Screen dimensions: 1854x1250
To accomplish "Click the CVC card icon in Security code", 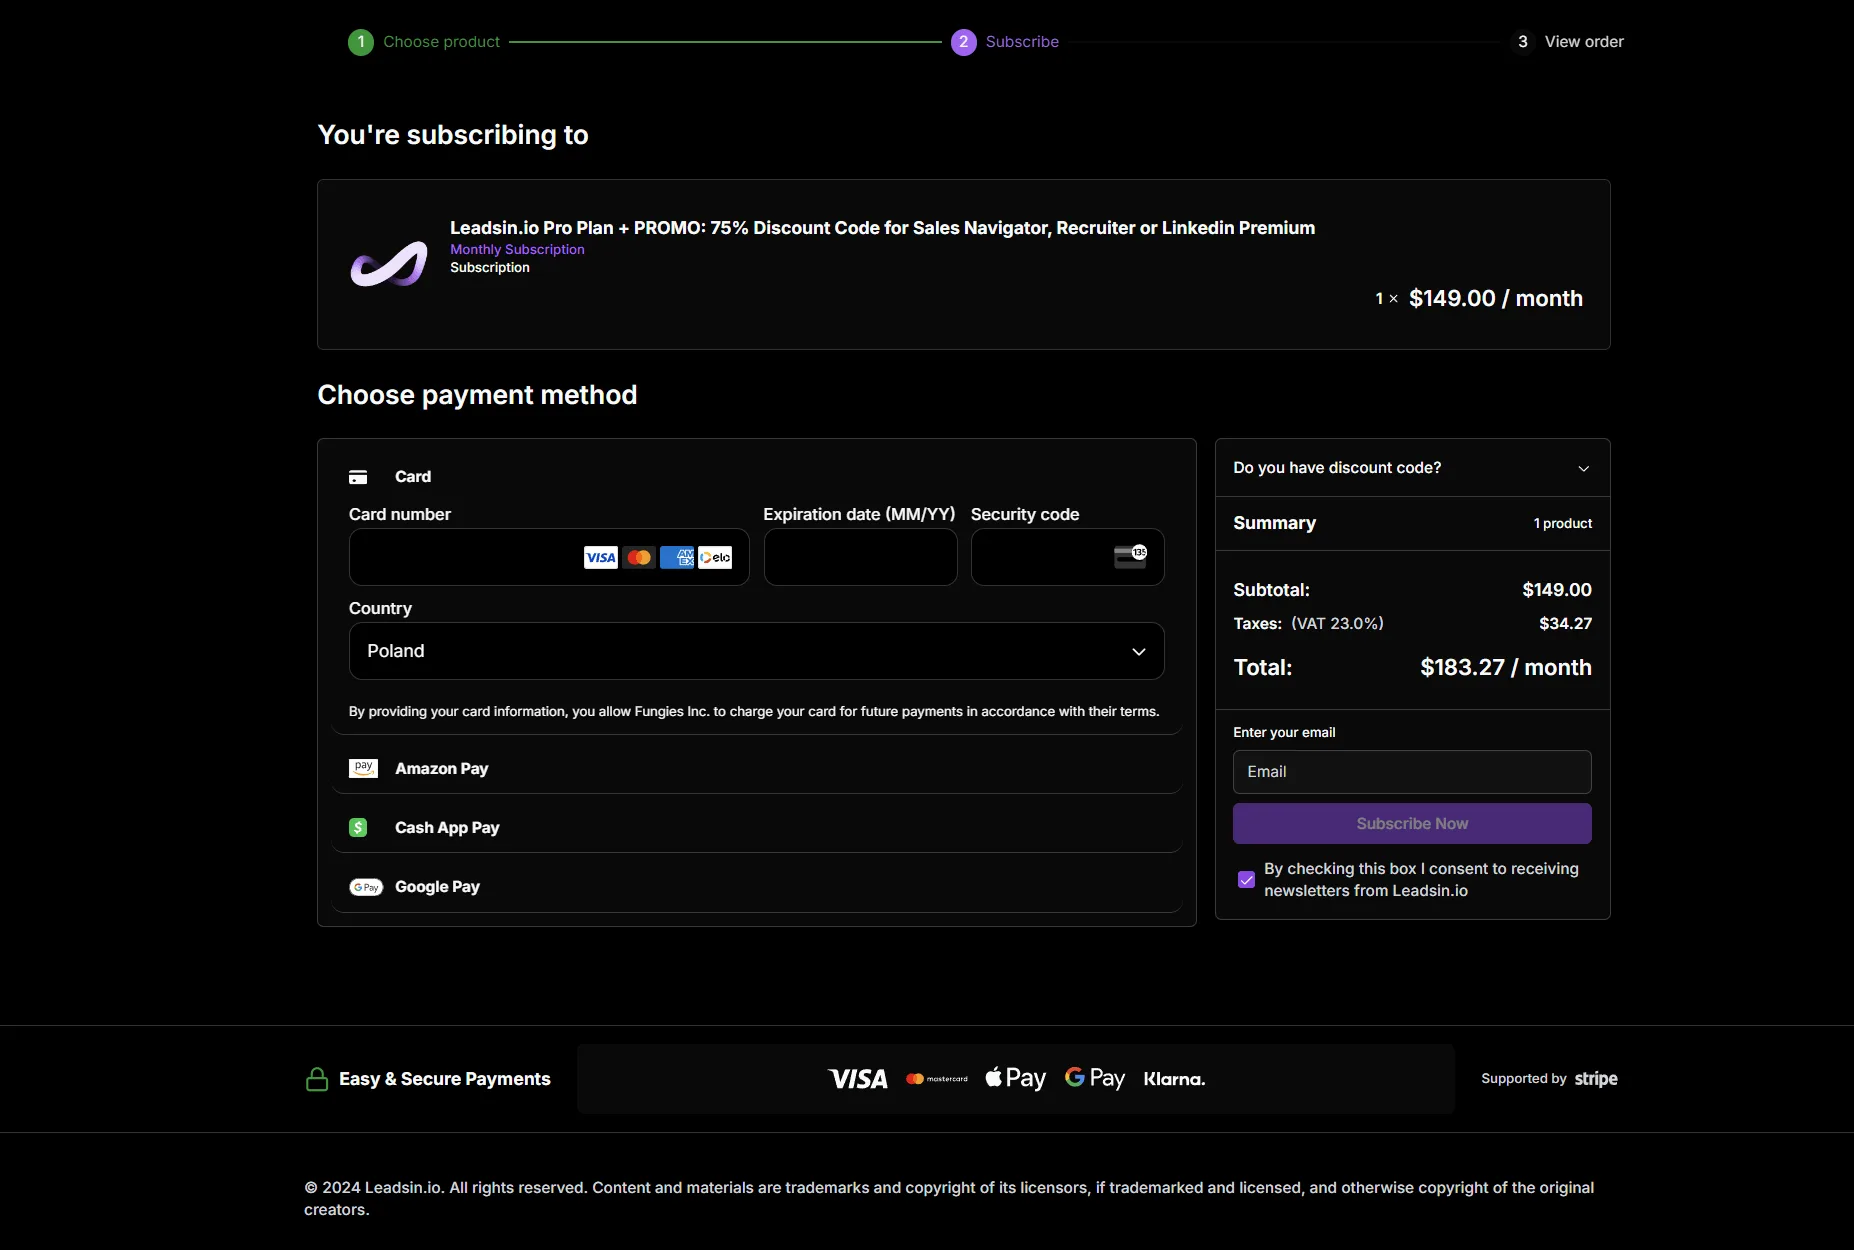I will (x=1130, y=556).
